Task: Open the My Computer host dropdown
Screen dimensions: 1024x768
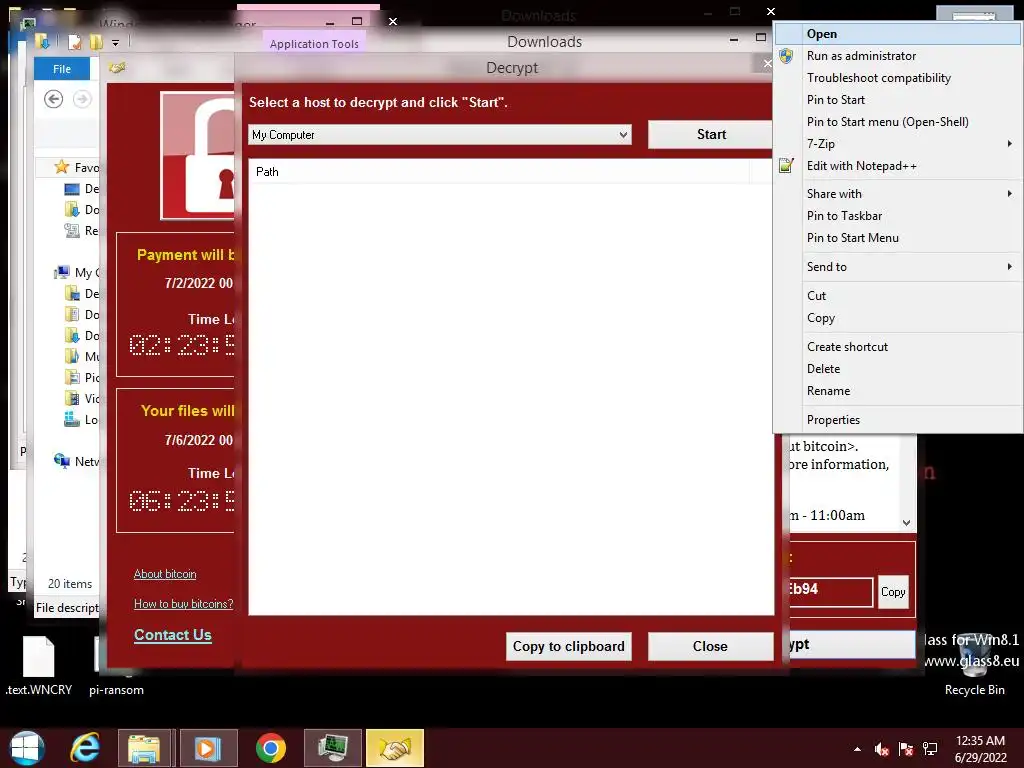Action: tap(440, 135)
